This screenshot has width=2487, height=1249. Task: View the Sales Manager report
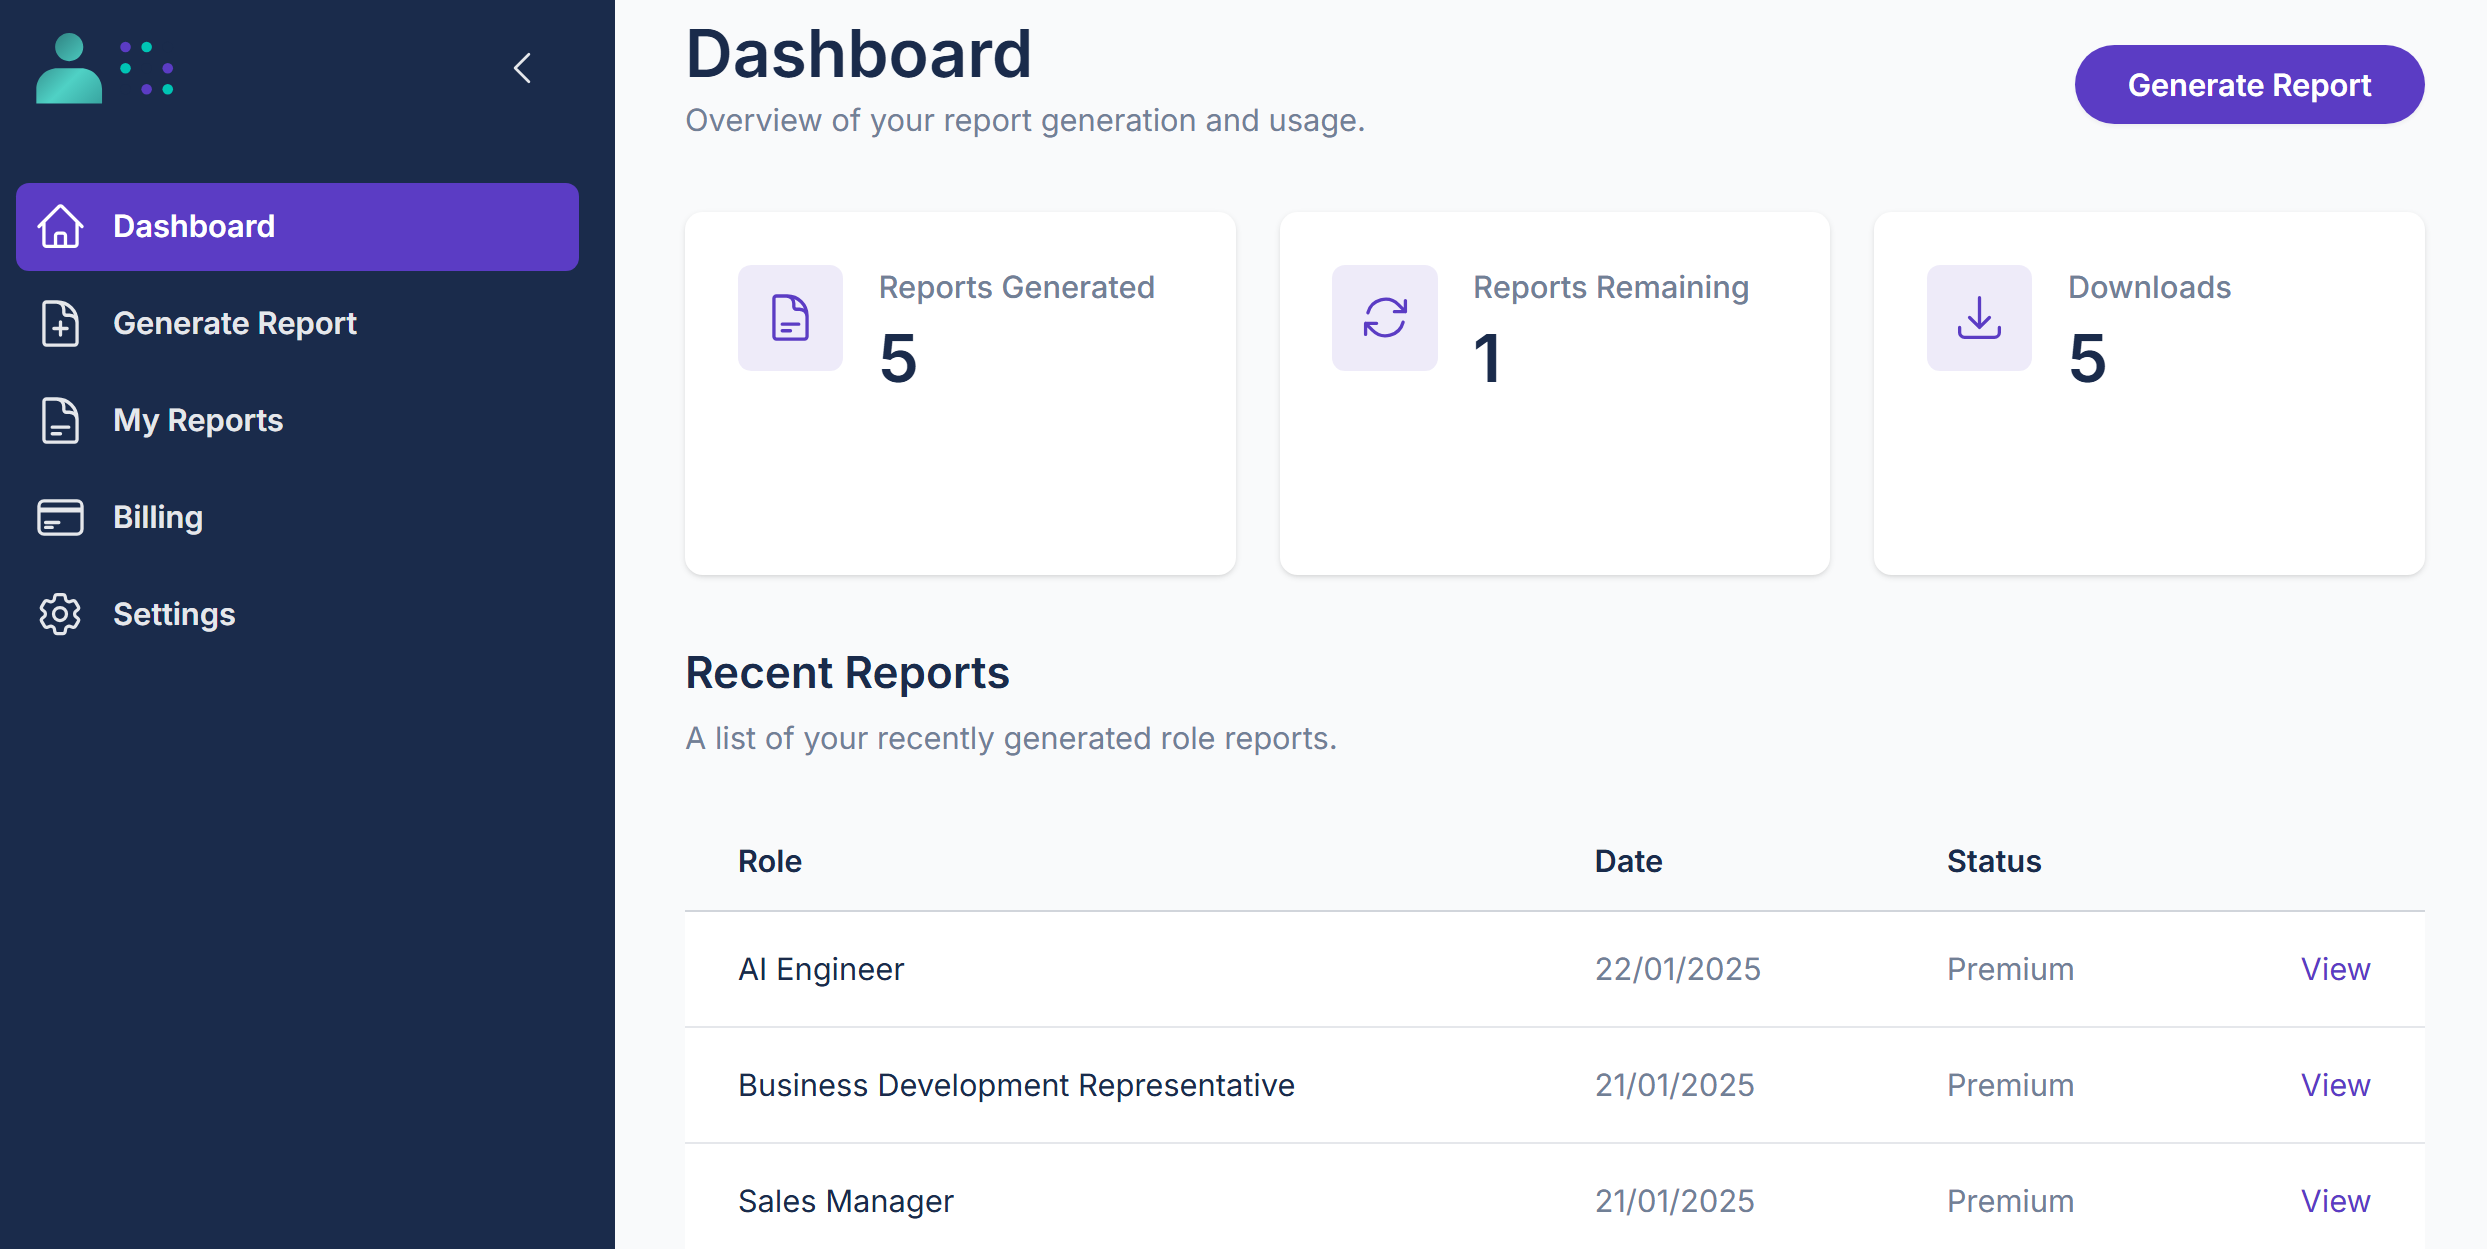point(2335,1201)
